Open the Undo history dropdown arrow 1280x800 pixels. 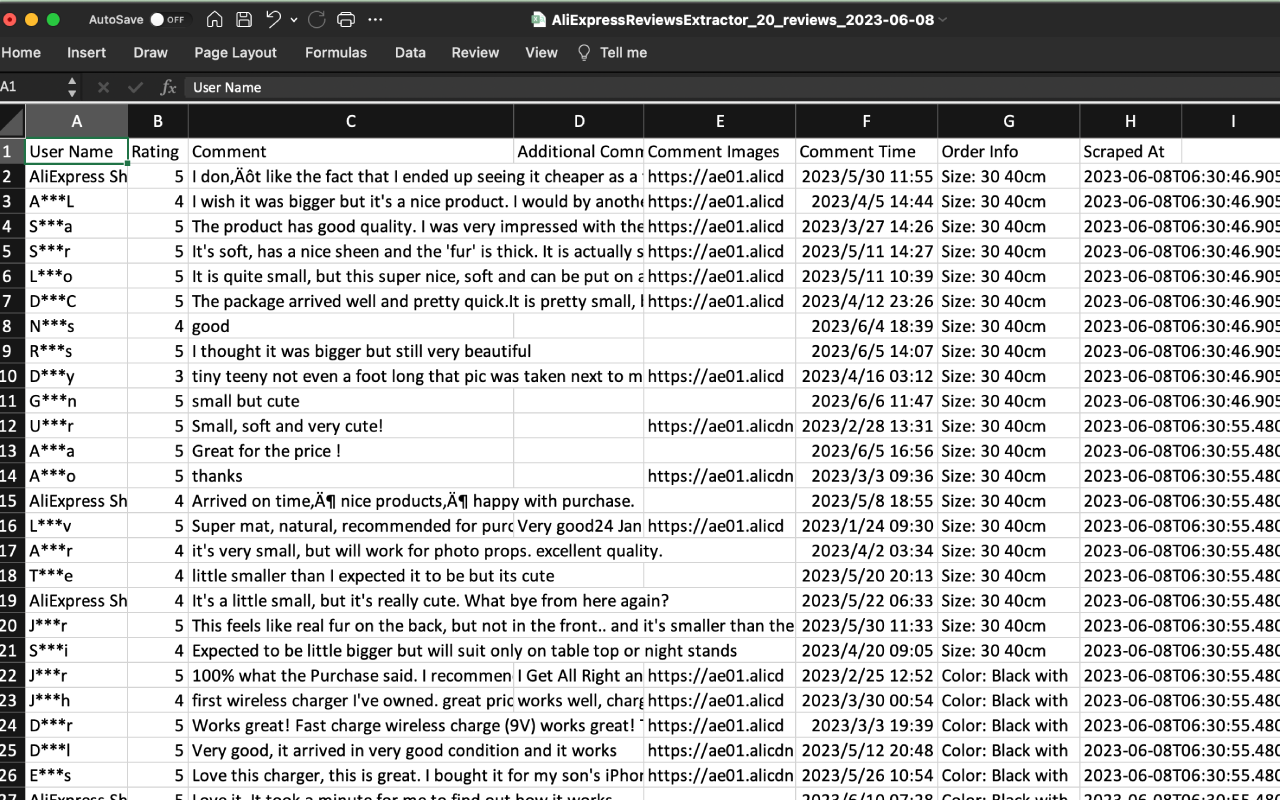tap(294, 19)
